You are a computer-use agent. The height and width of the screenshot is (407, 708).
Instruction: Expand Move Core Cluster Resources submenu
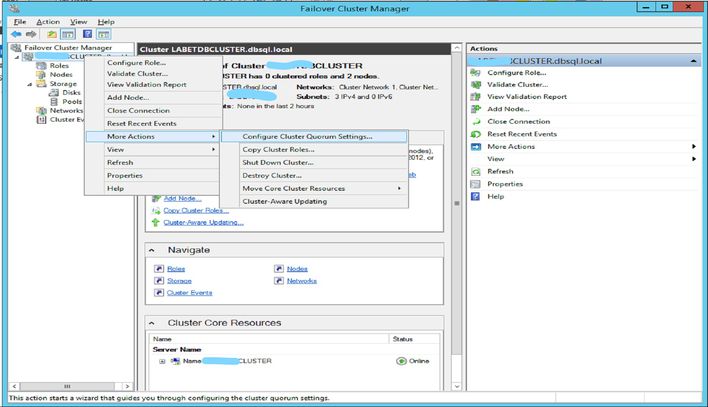399,188
